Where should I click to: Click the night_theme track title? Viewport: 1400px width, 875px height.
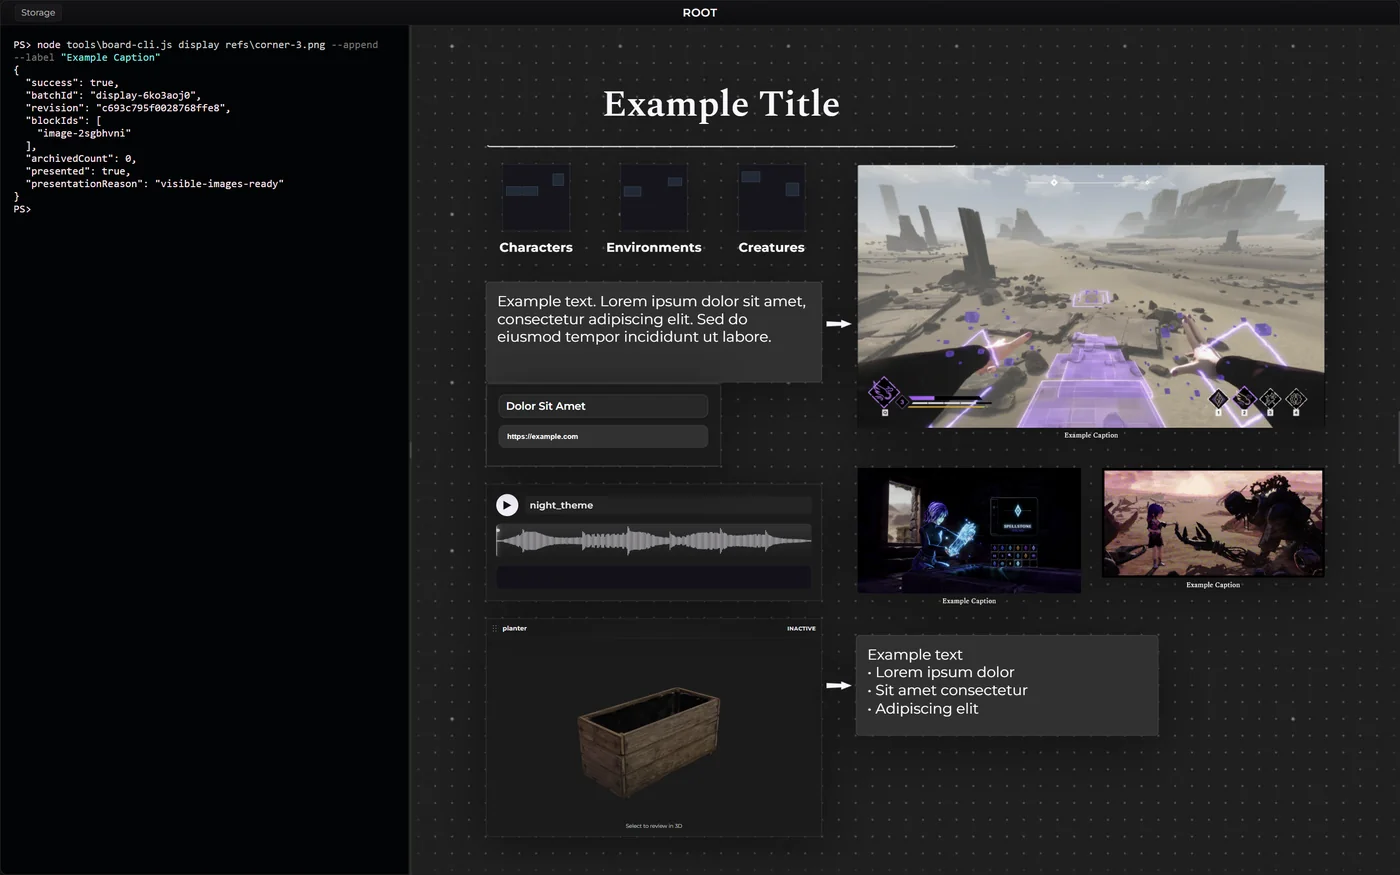click(561, 505)
